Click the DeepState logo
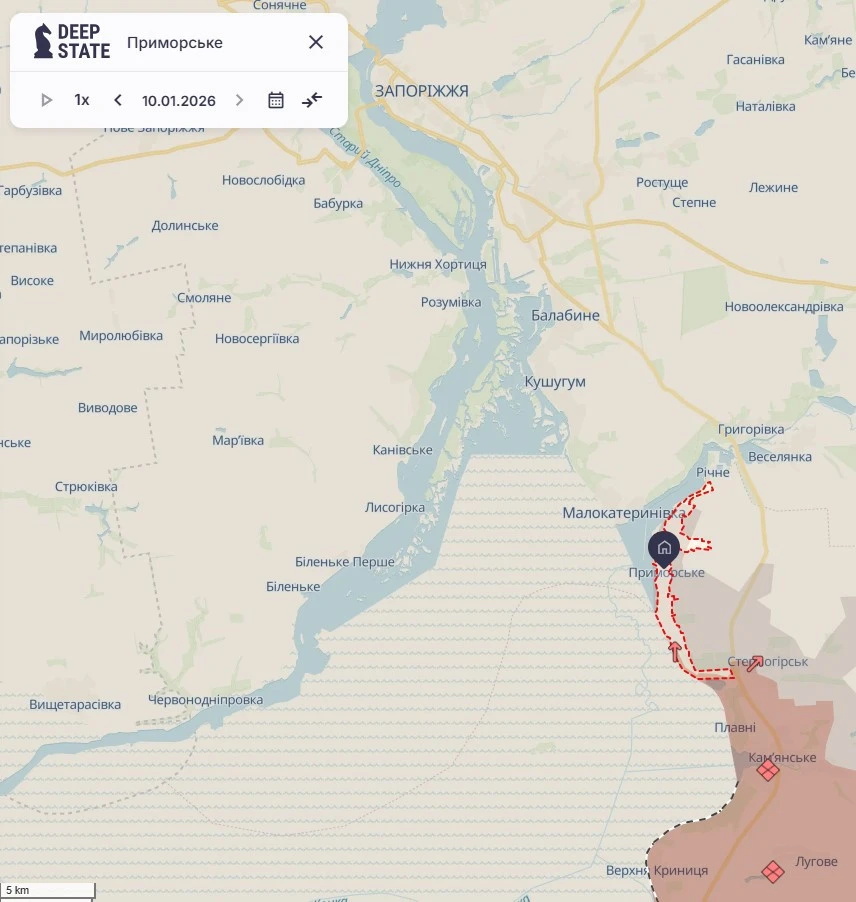This screenshot has width=856, height=902. [71, 41]
